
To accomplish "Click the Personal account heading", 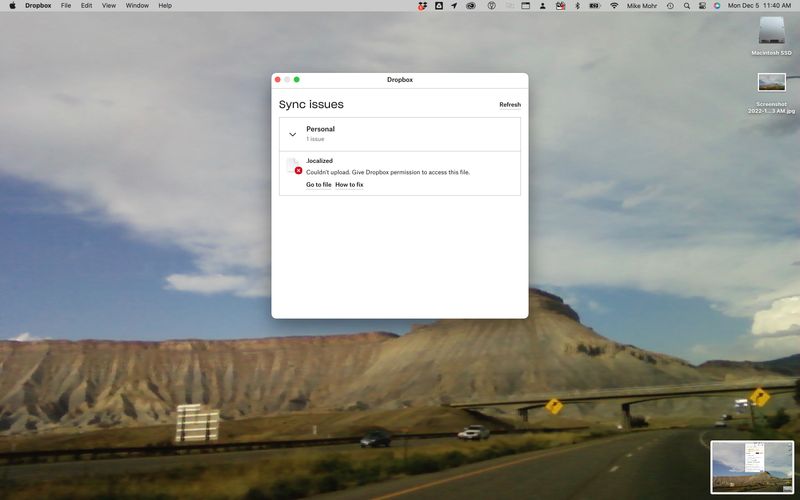I will 320,129.
